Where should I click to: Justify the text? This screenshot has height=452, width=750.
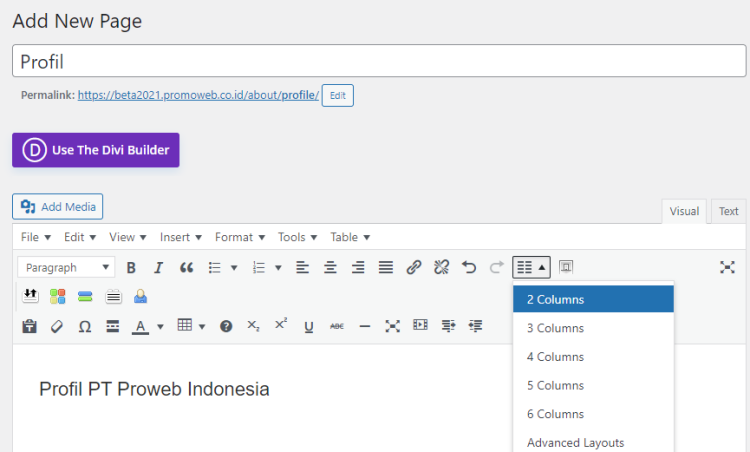pos(386,267)
